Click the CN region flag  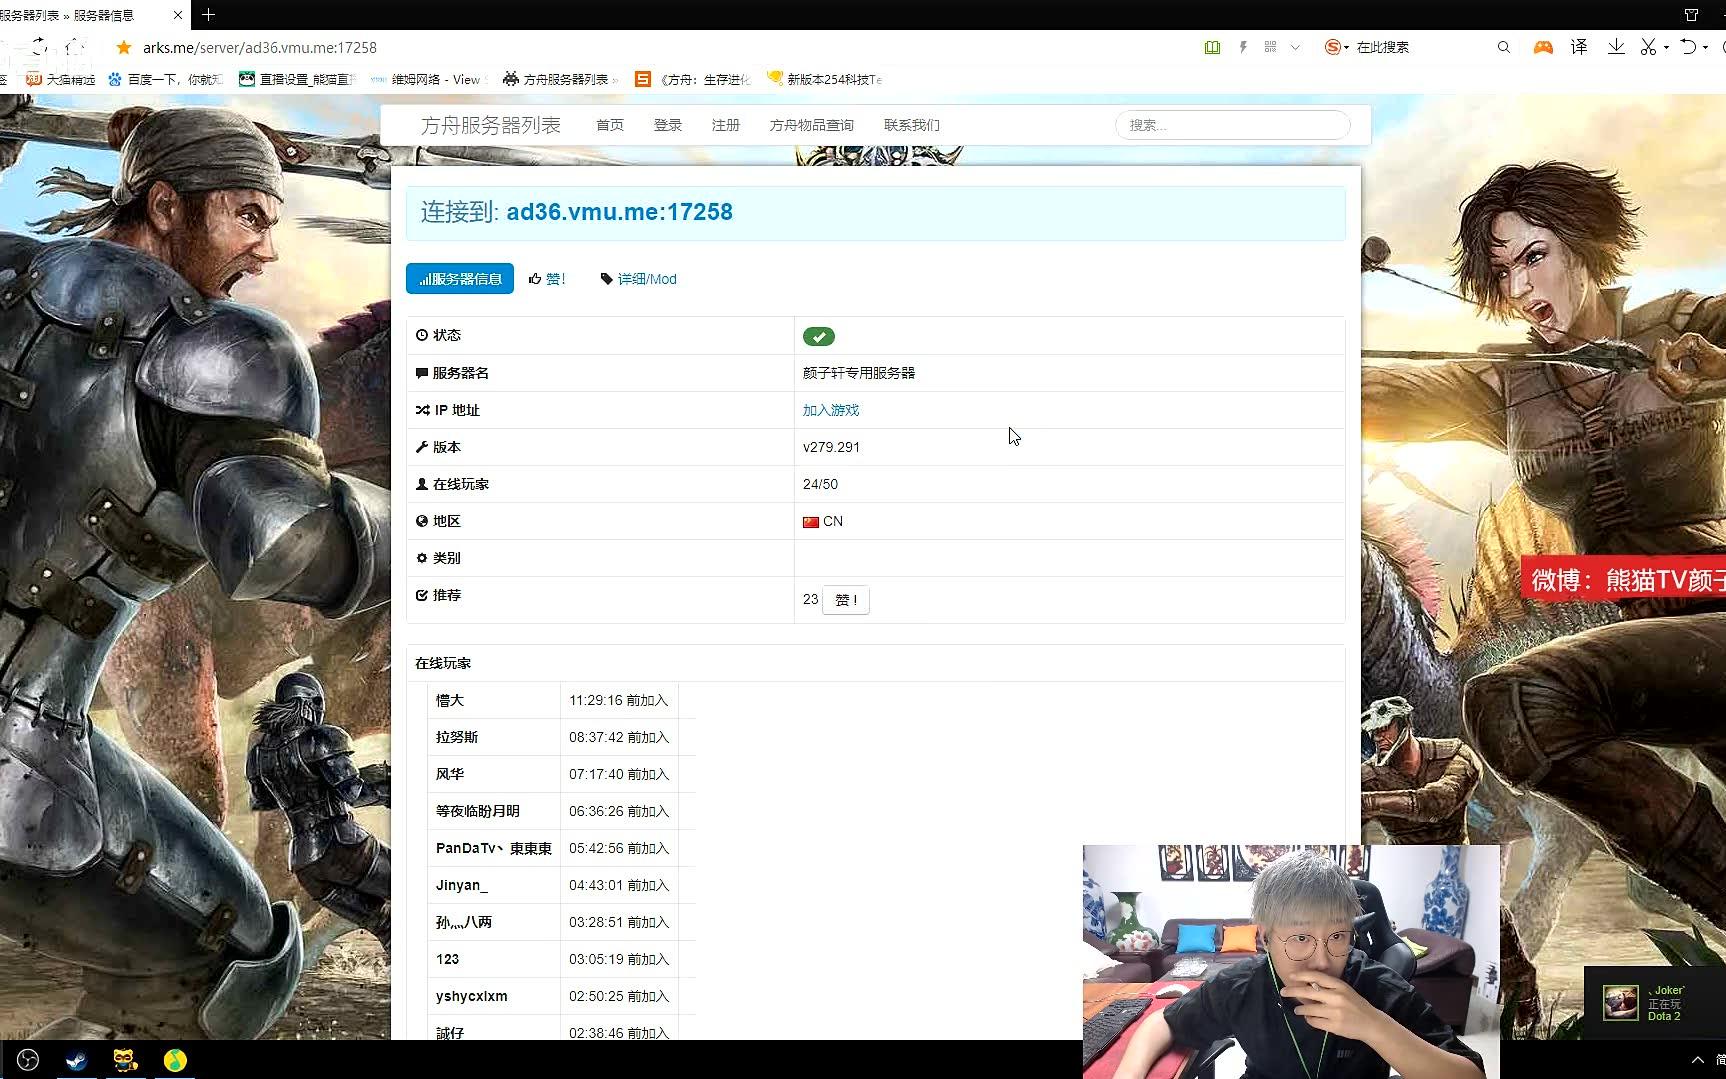tap(811, 522)
